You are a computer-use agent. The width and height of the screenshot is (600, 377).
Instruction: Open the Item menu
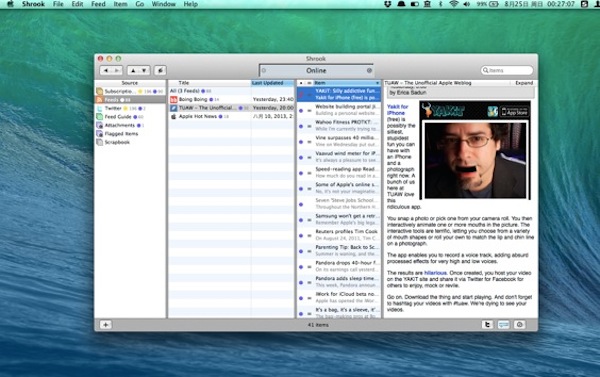120,4
